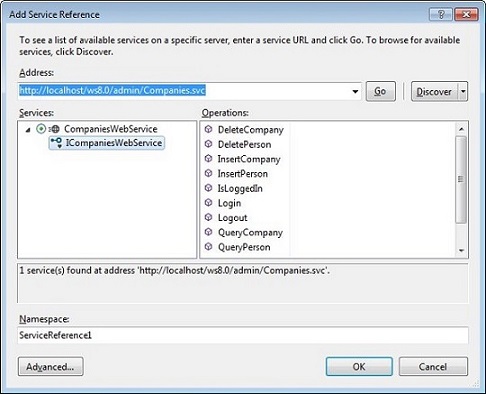Collapse the CompaniesWebService tree node
Screen dimensions: 486x394
pyautogui.click(x=28, y=130)
